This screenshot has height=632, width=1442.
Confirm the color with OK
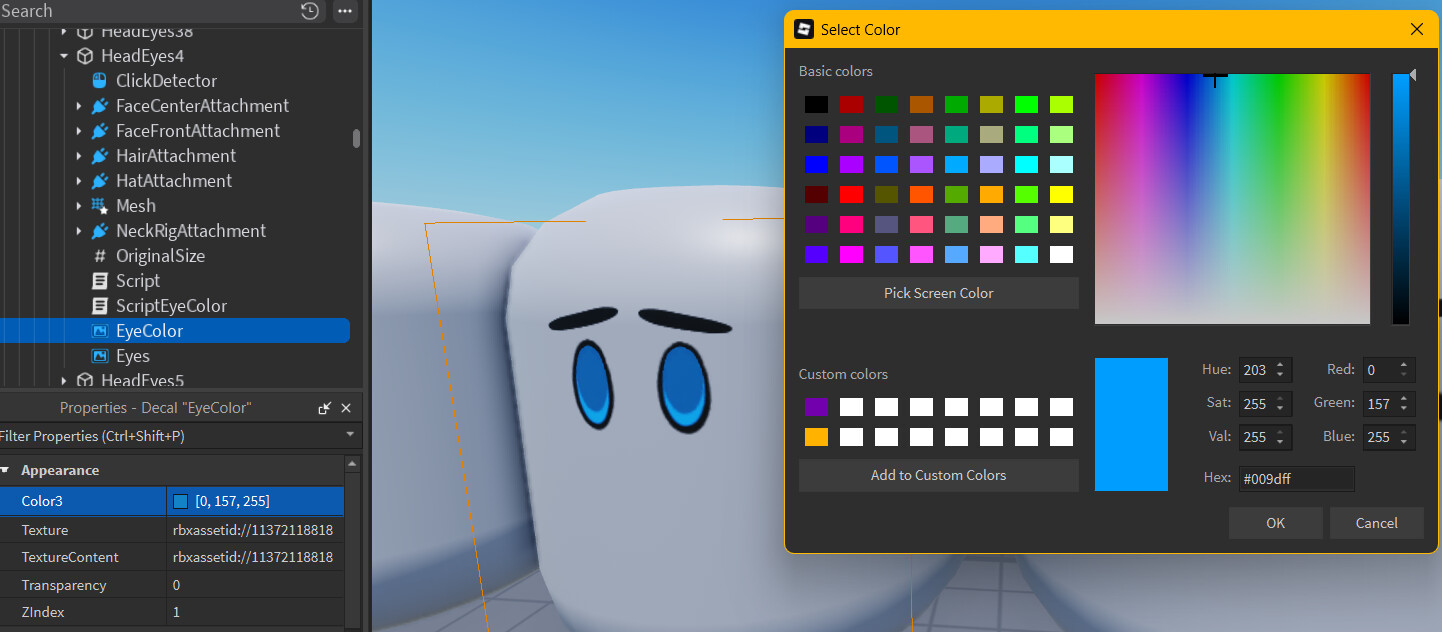click(x=1275, y=523)
